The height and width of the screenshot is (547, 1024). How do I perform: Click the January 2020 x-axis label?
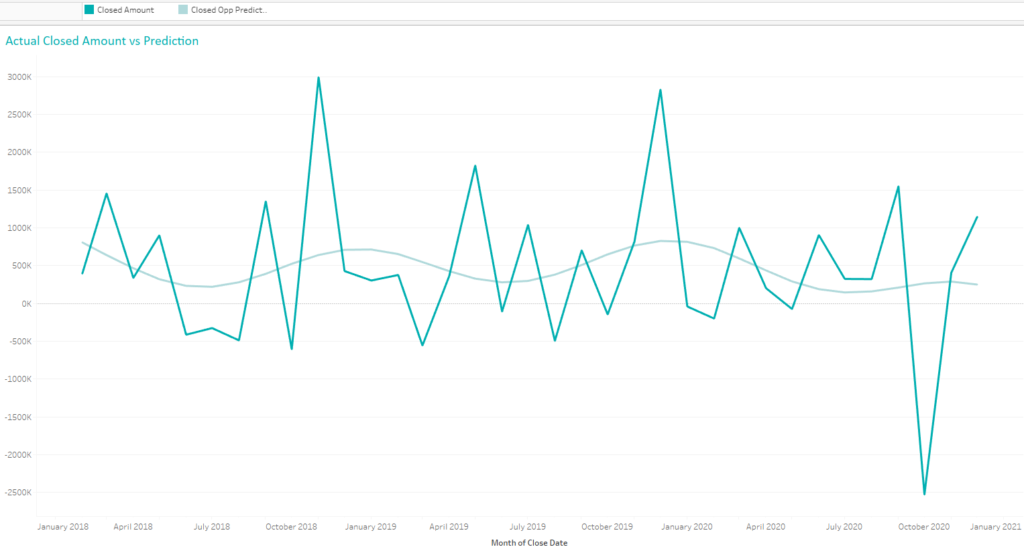(x=686, y=527)
